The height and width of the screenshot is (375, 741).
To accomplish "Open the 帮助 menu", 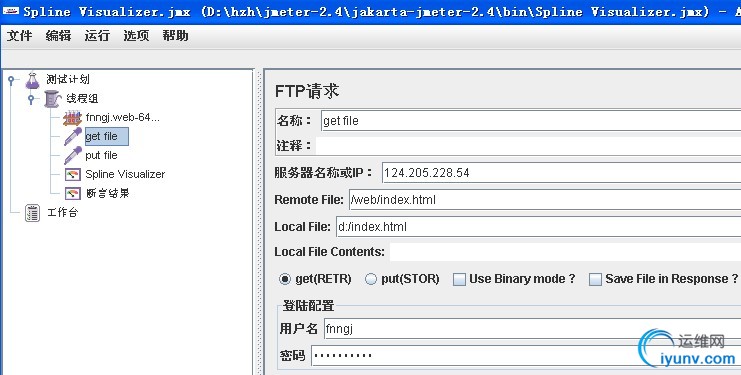I will pyautogui.click(x=175, y=35).
